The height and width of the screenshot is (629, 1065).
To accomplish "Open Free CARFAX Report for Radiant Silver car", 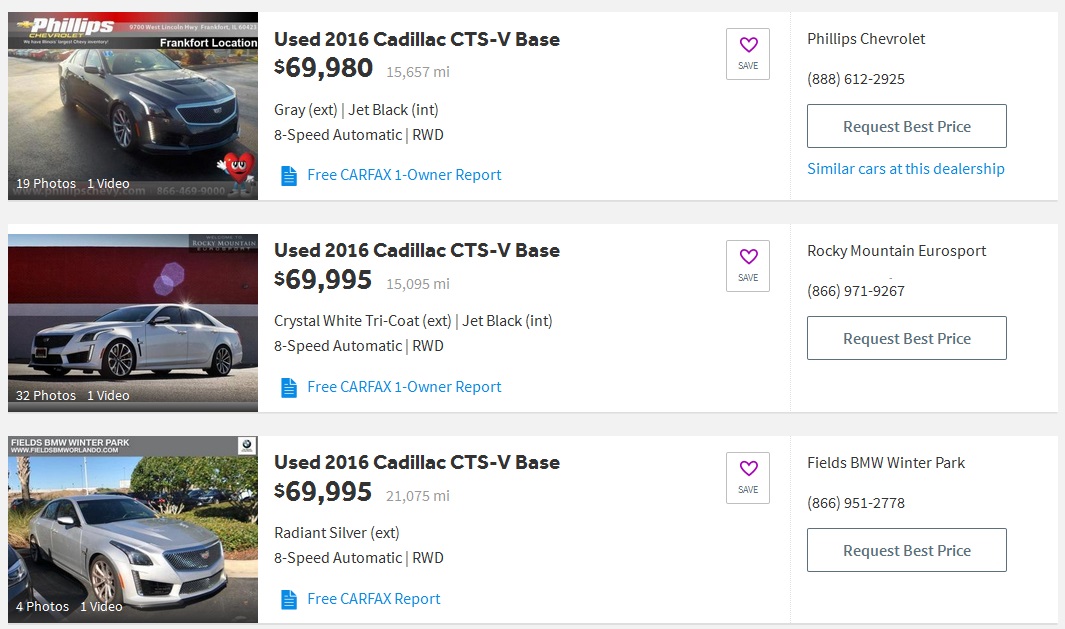I will (x=374, y=599).
